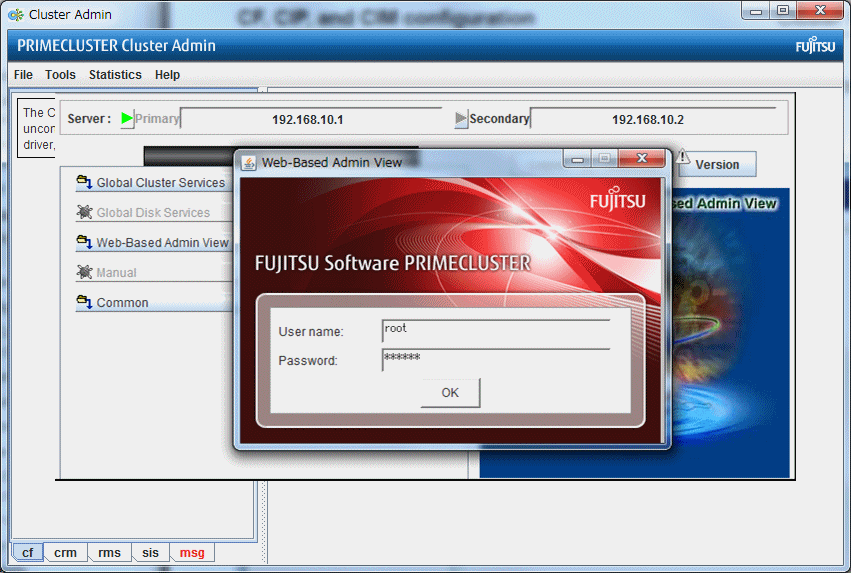851x573 pixels.
Task: Click the Manual bug icon
Action: [x=84, y=271]
